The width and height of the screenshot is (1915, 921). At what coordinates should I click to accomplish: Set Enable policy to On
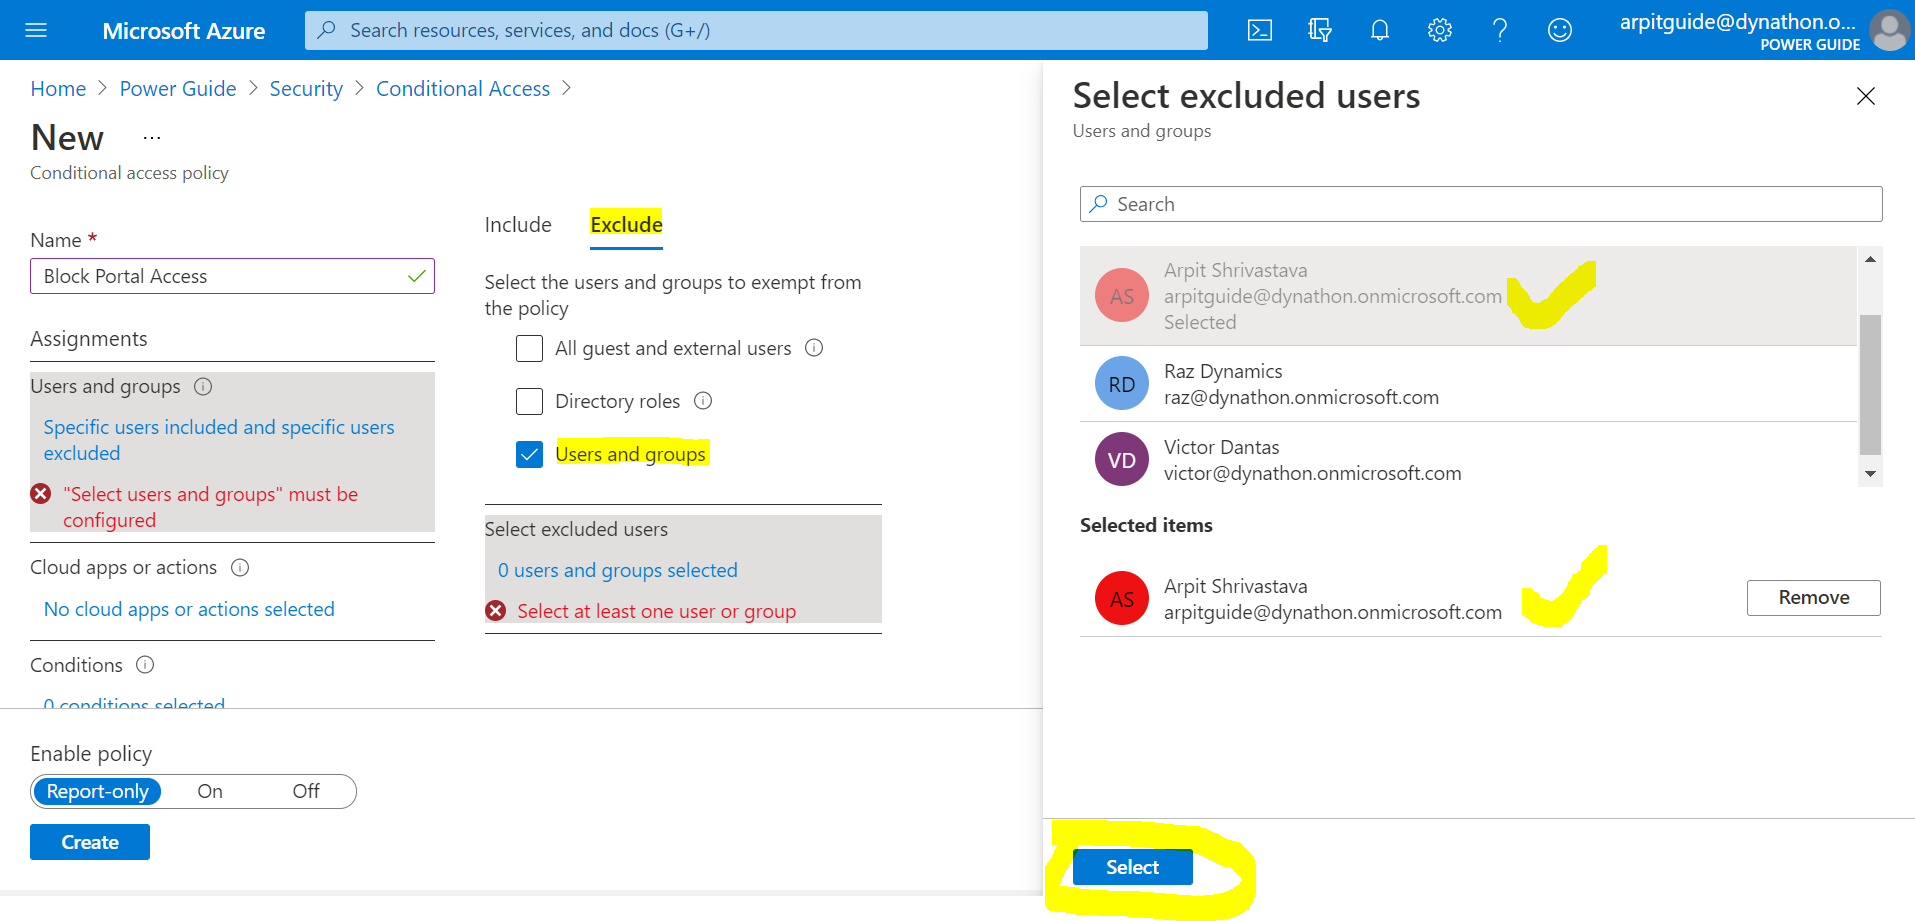[x=210, y=792]
